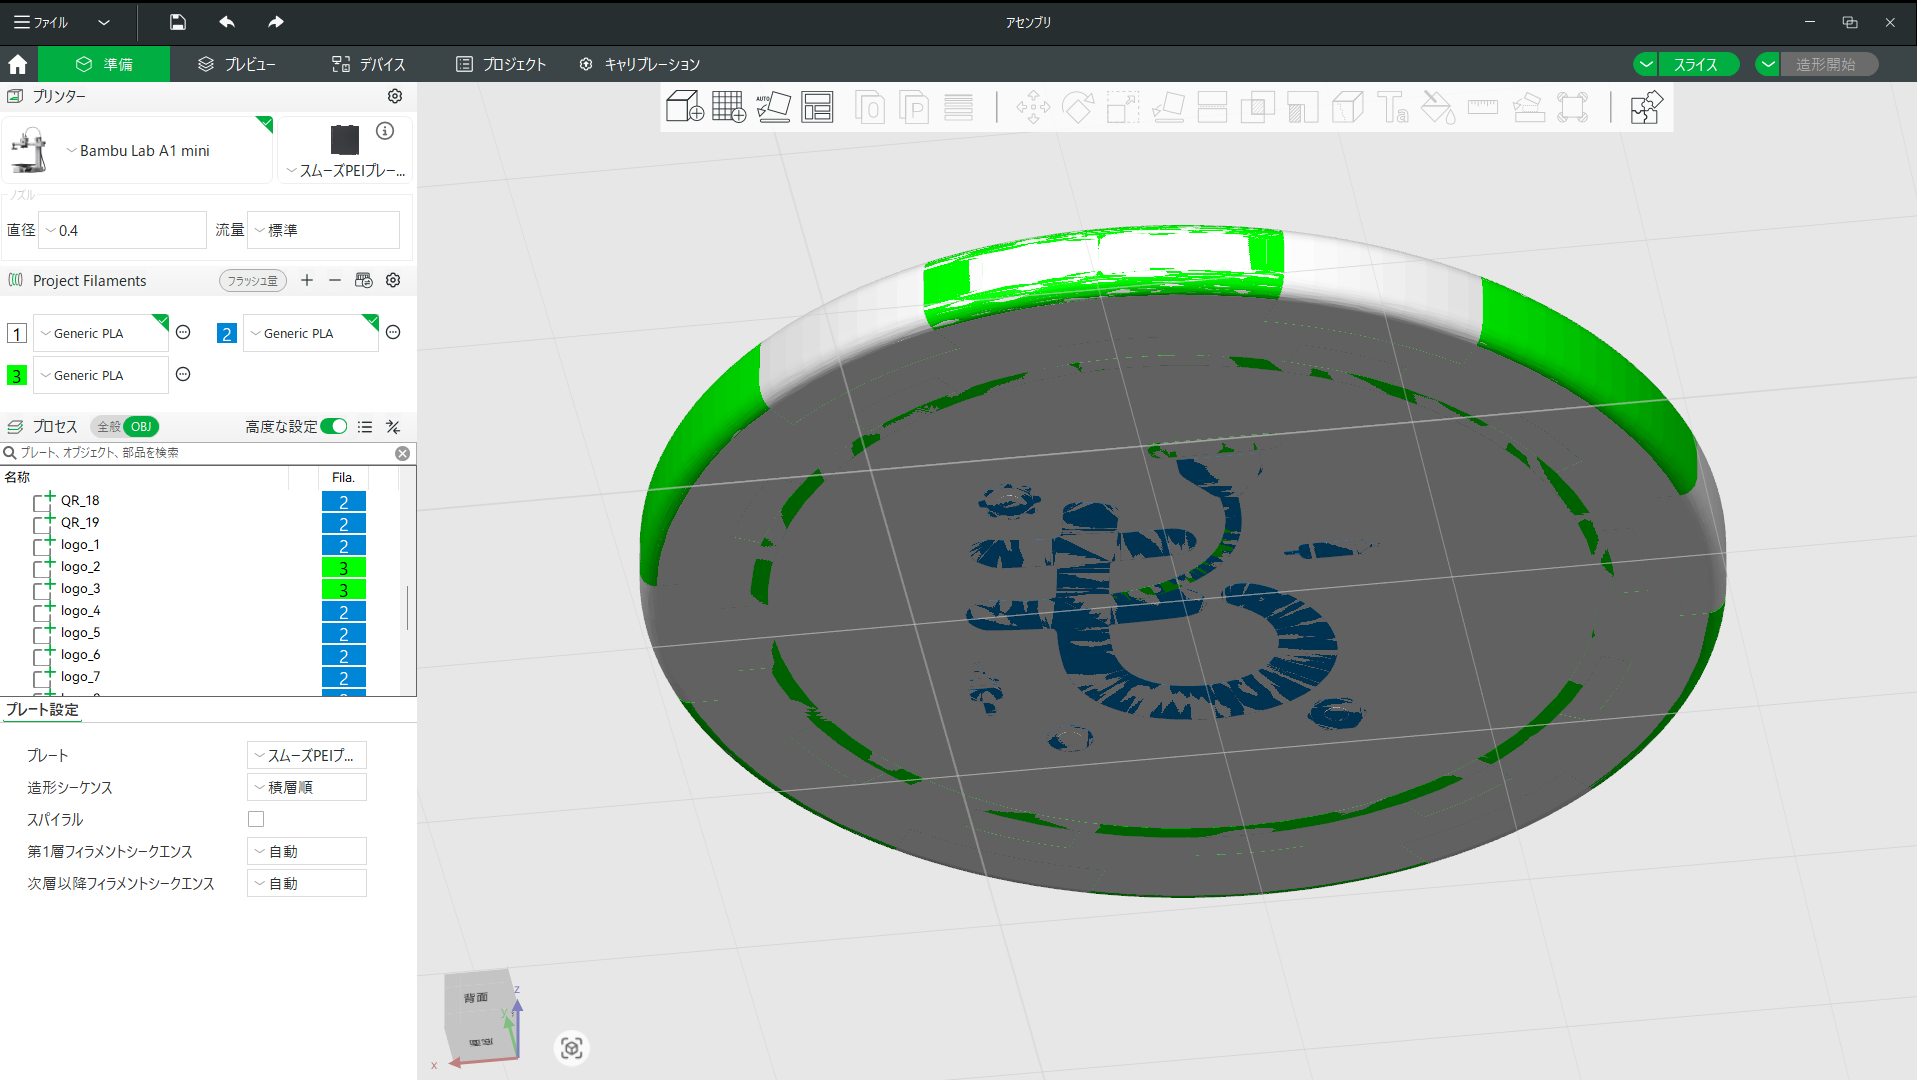Reset the 3D view with the camera icon
The image size is (1917, 1080).
[x=571, y=1048]
